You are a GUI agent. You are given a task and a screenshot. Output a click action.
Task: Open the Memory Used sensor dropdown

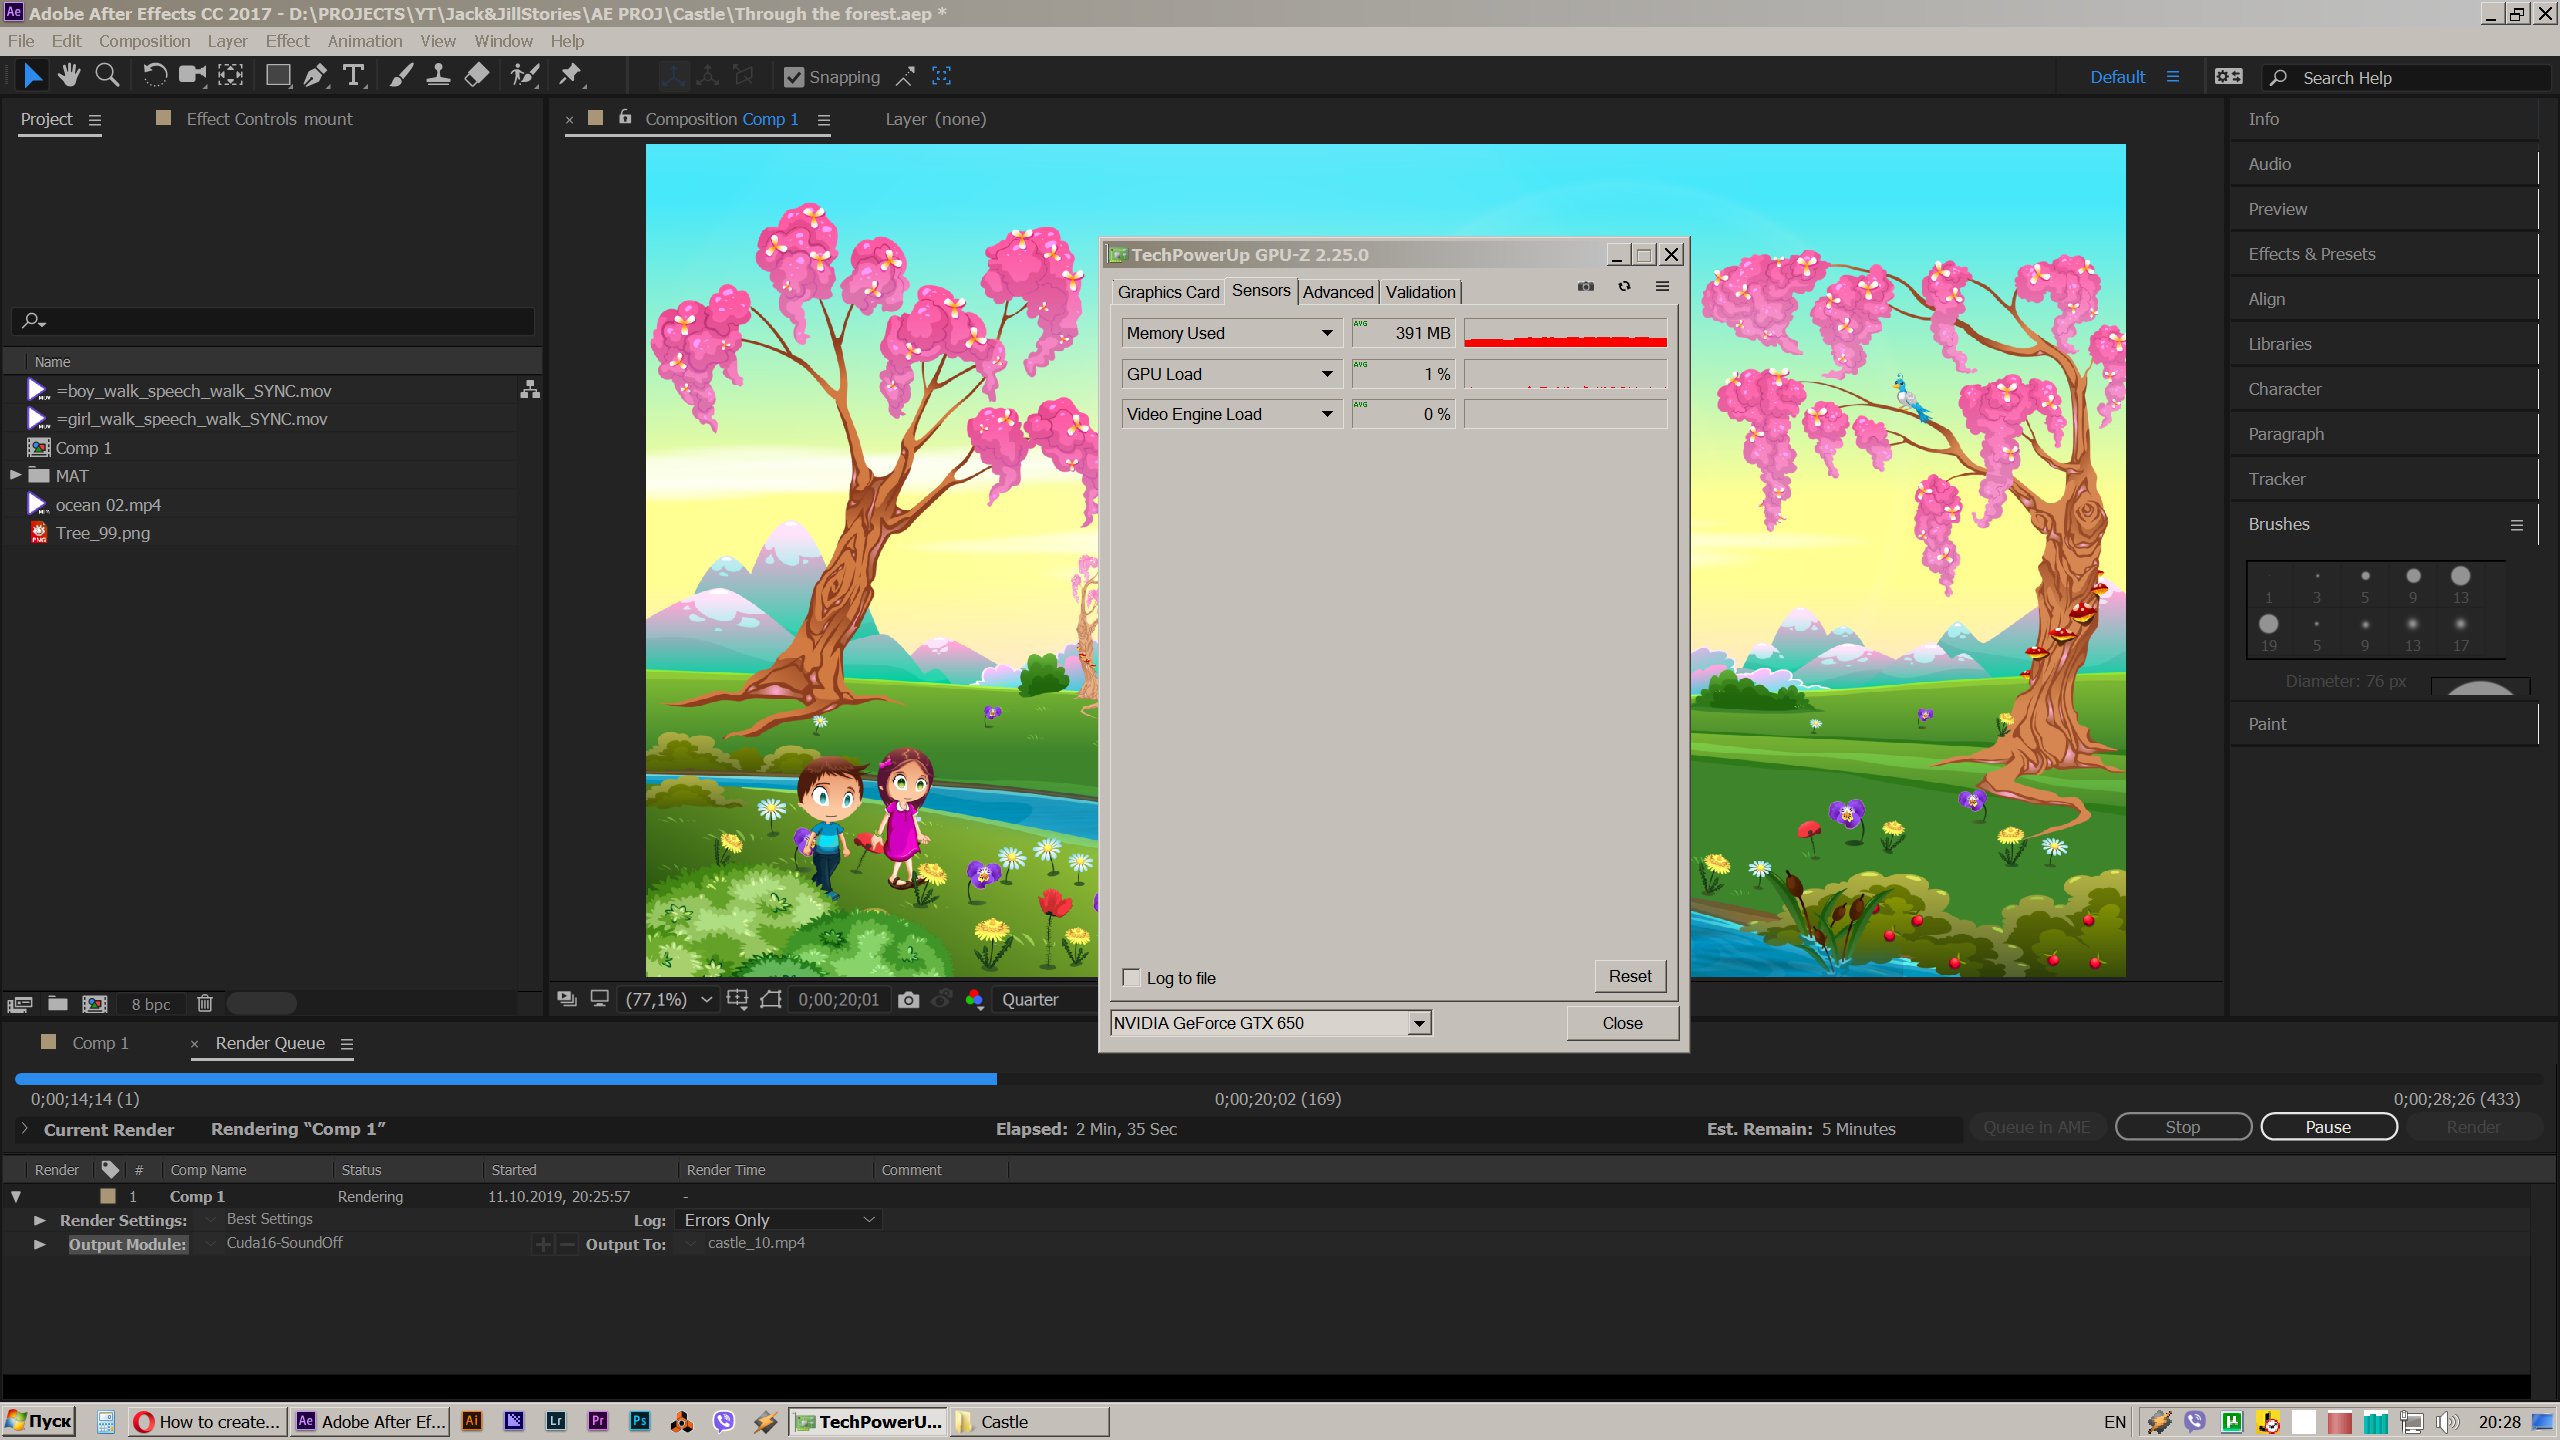point(1327,333)
